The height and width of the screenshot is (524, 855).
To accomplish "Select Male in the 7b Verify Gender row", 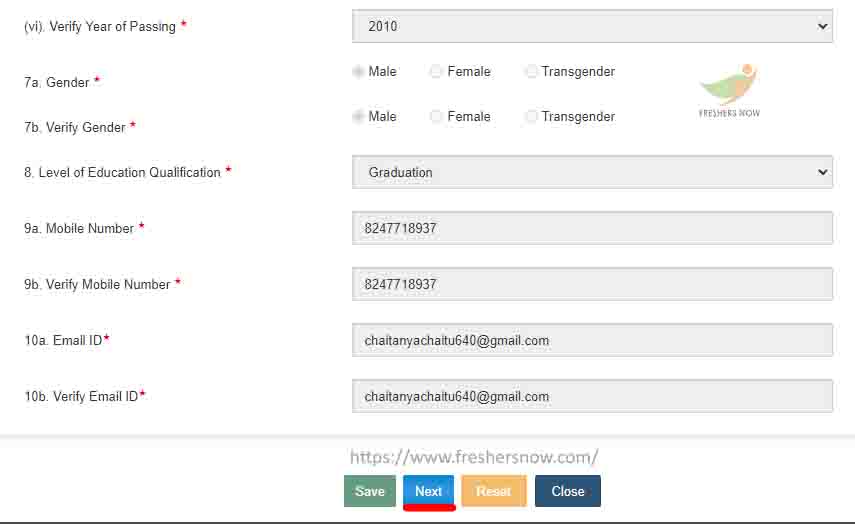I will (x=358, y=116).
